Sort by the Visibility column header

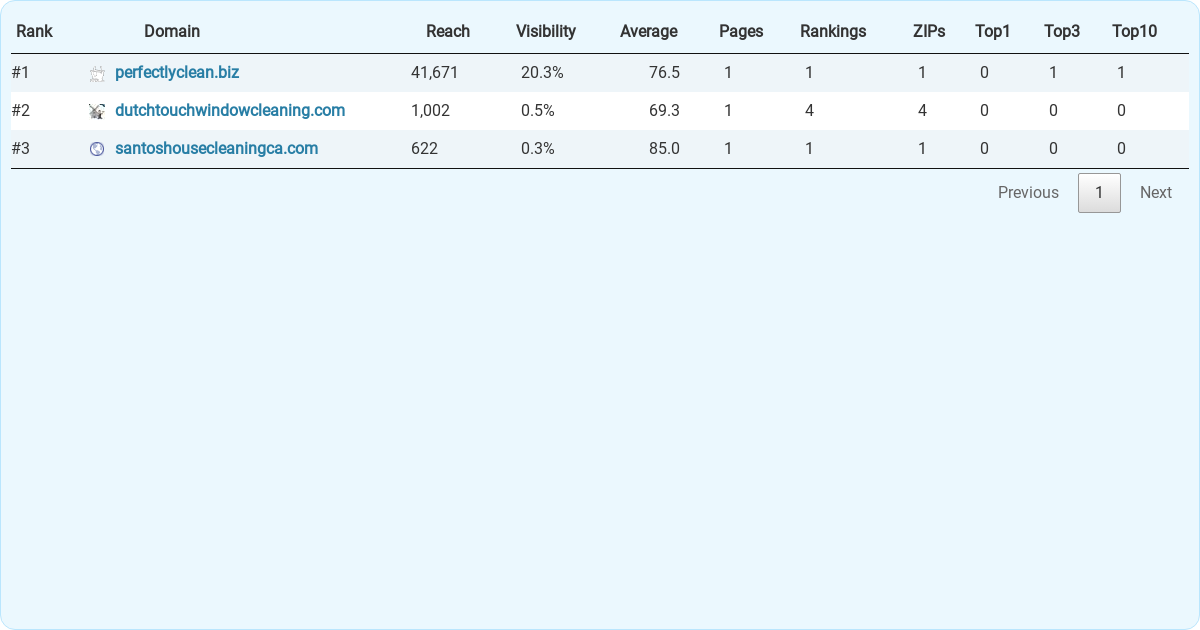[x=545, y=31]
